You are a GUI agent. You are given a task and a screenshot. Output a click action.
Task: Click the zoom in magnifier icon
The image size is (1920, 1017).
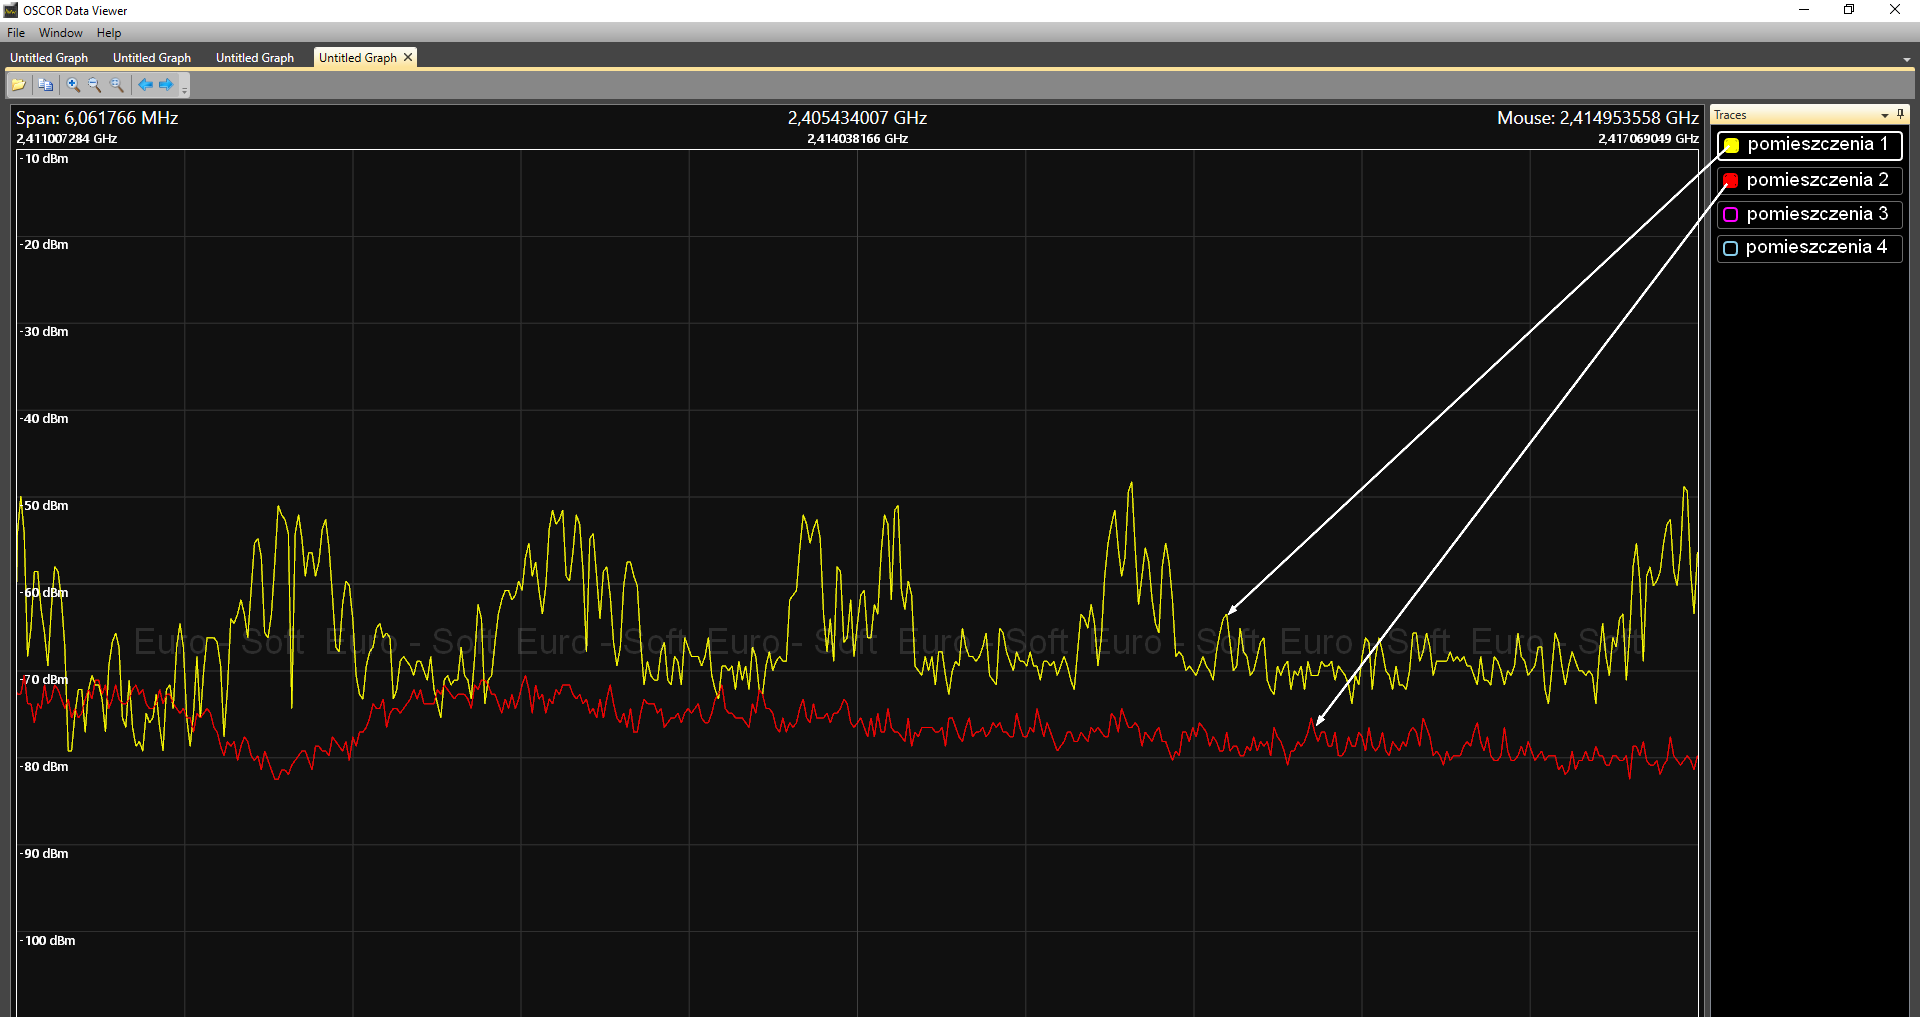coord(73,85)
